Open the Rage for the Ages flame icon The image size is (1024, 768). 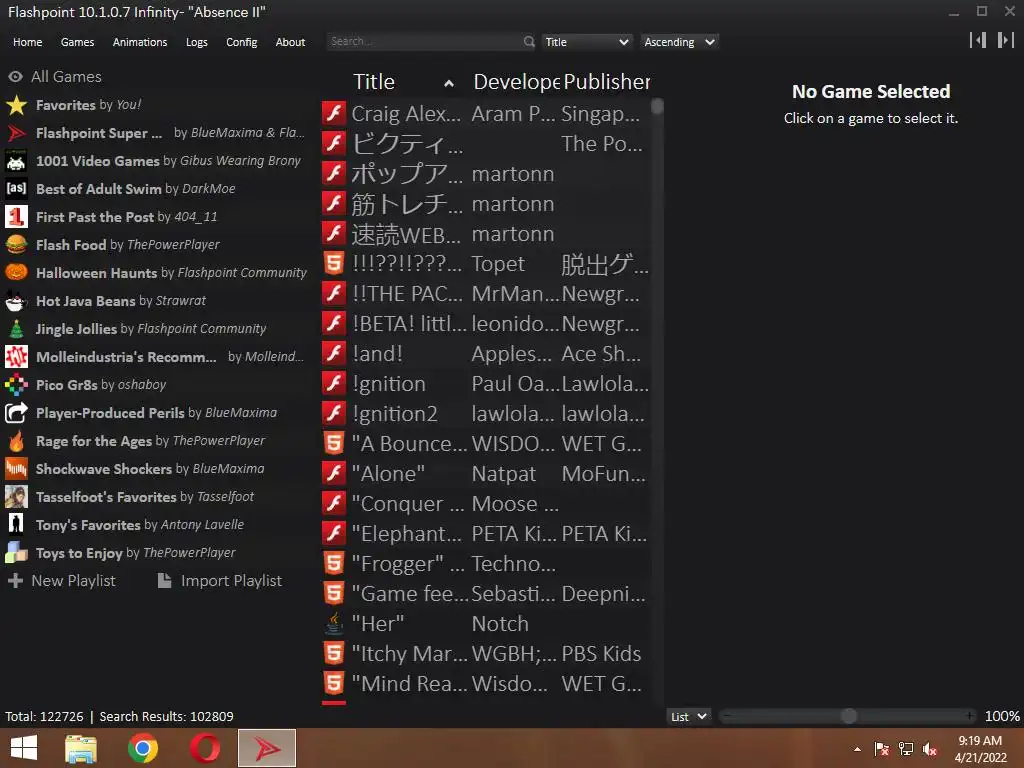[x=16, y=441]
